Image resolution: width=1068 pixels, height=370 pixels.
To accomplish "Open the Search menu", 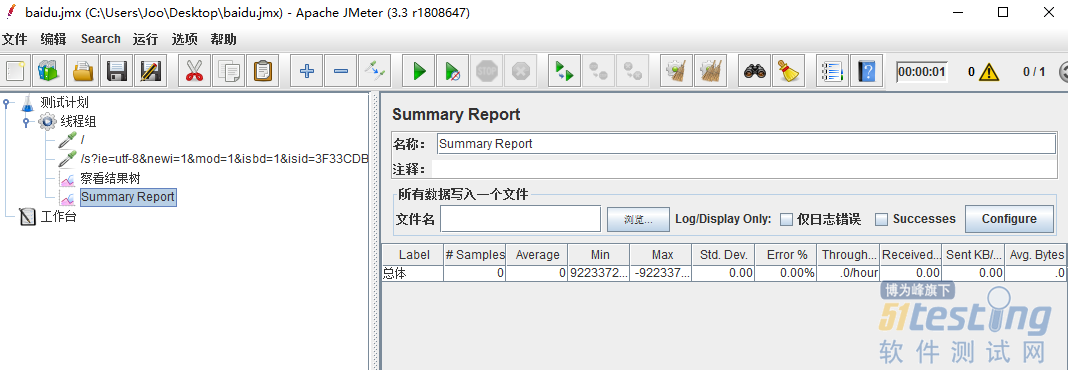I will (100, 40).
